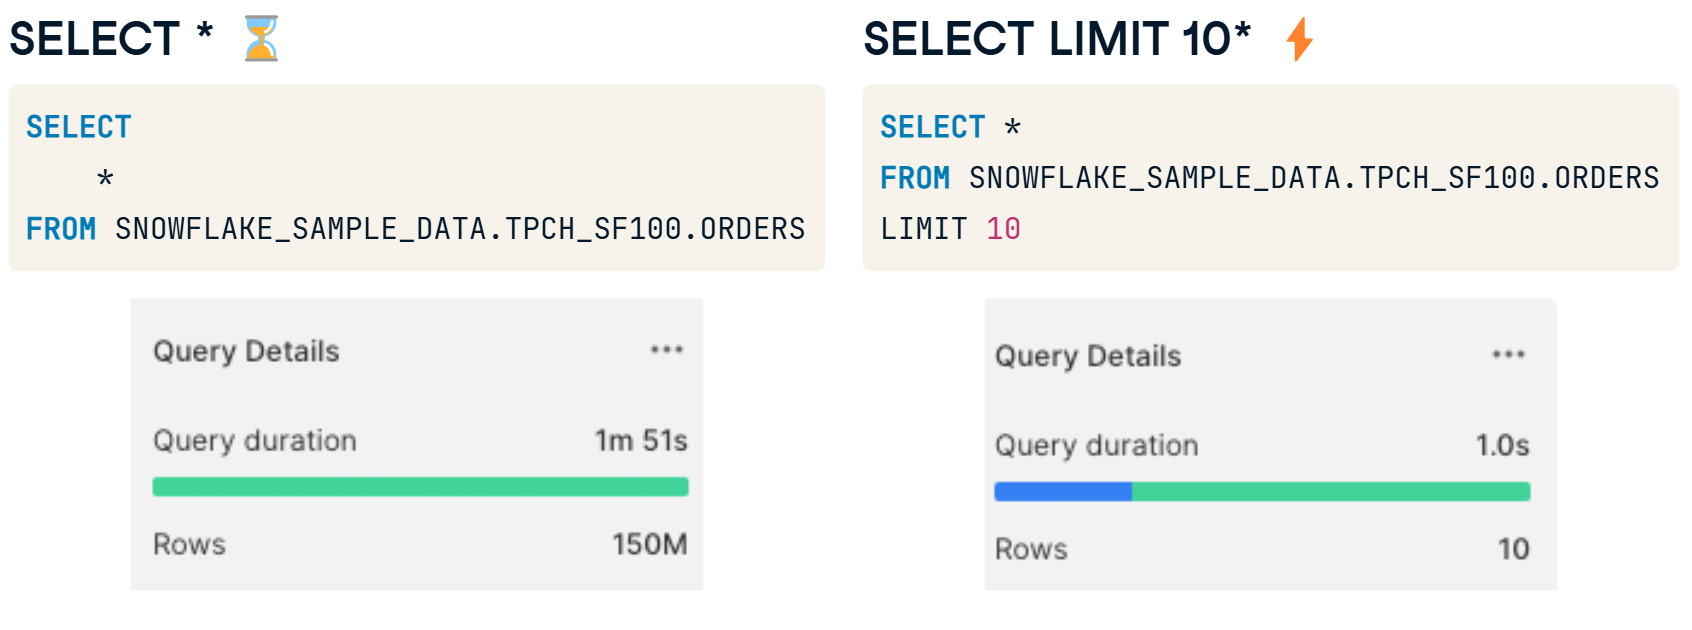This screenshot has width=1692, height=630.
Task: Click the right Query Details title
Action: [1088, 357]
